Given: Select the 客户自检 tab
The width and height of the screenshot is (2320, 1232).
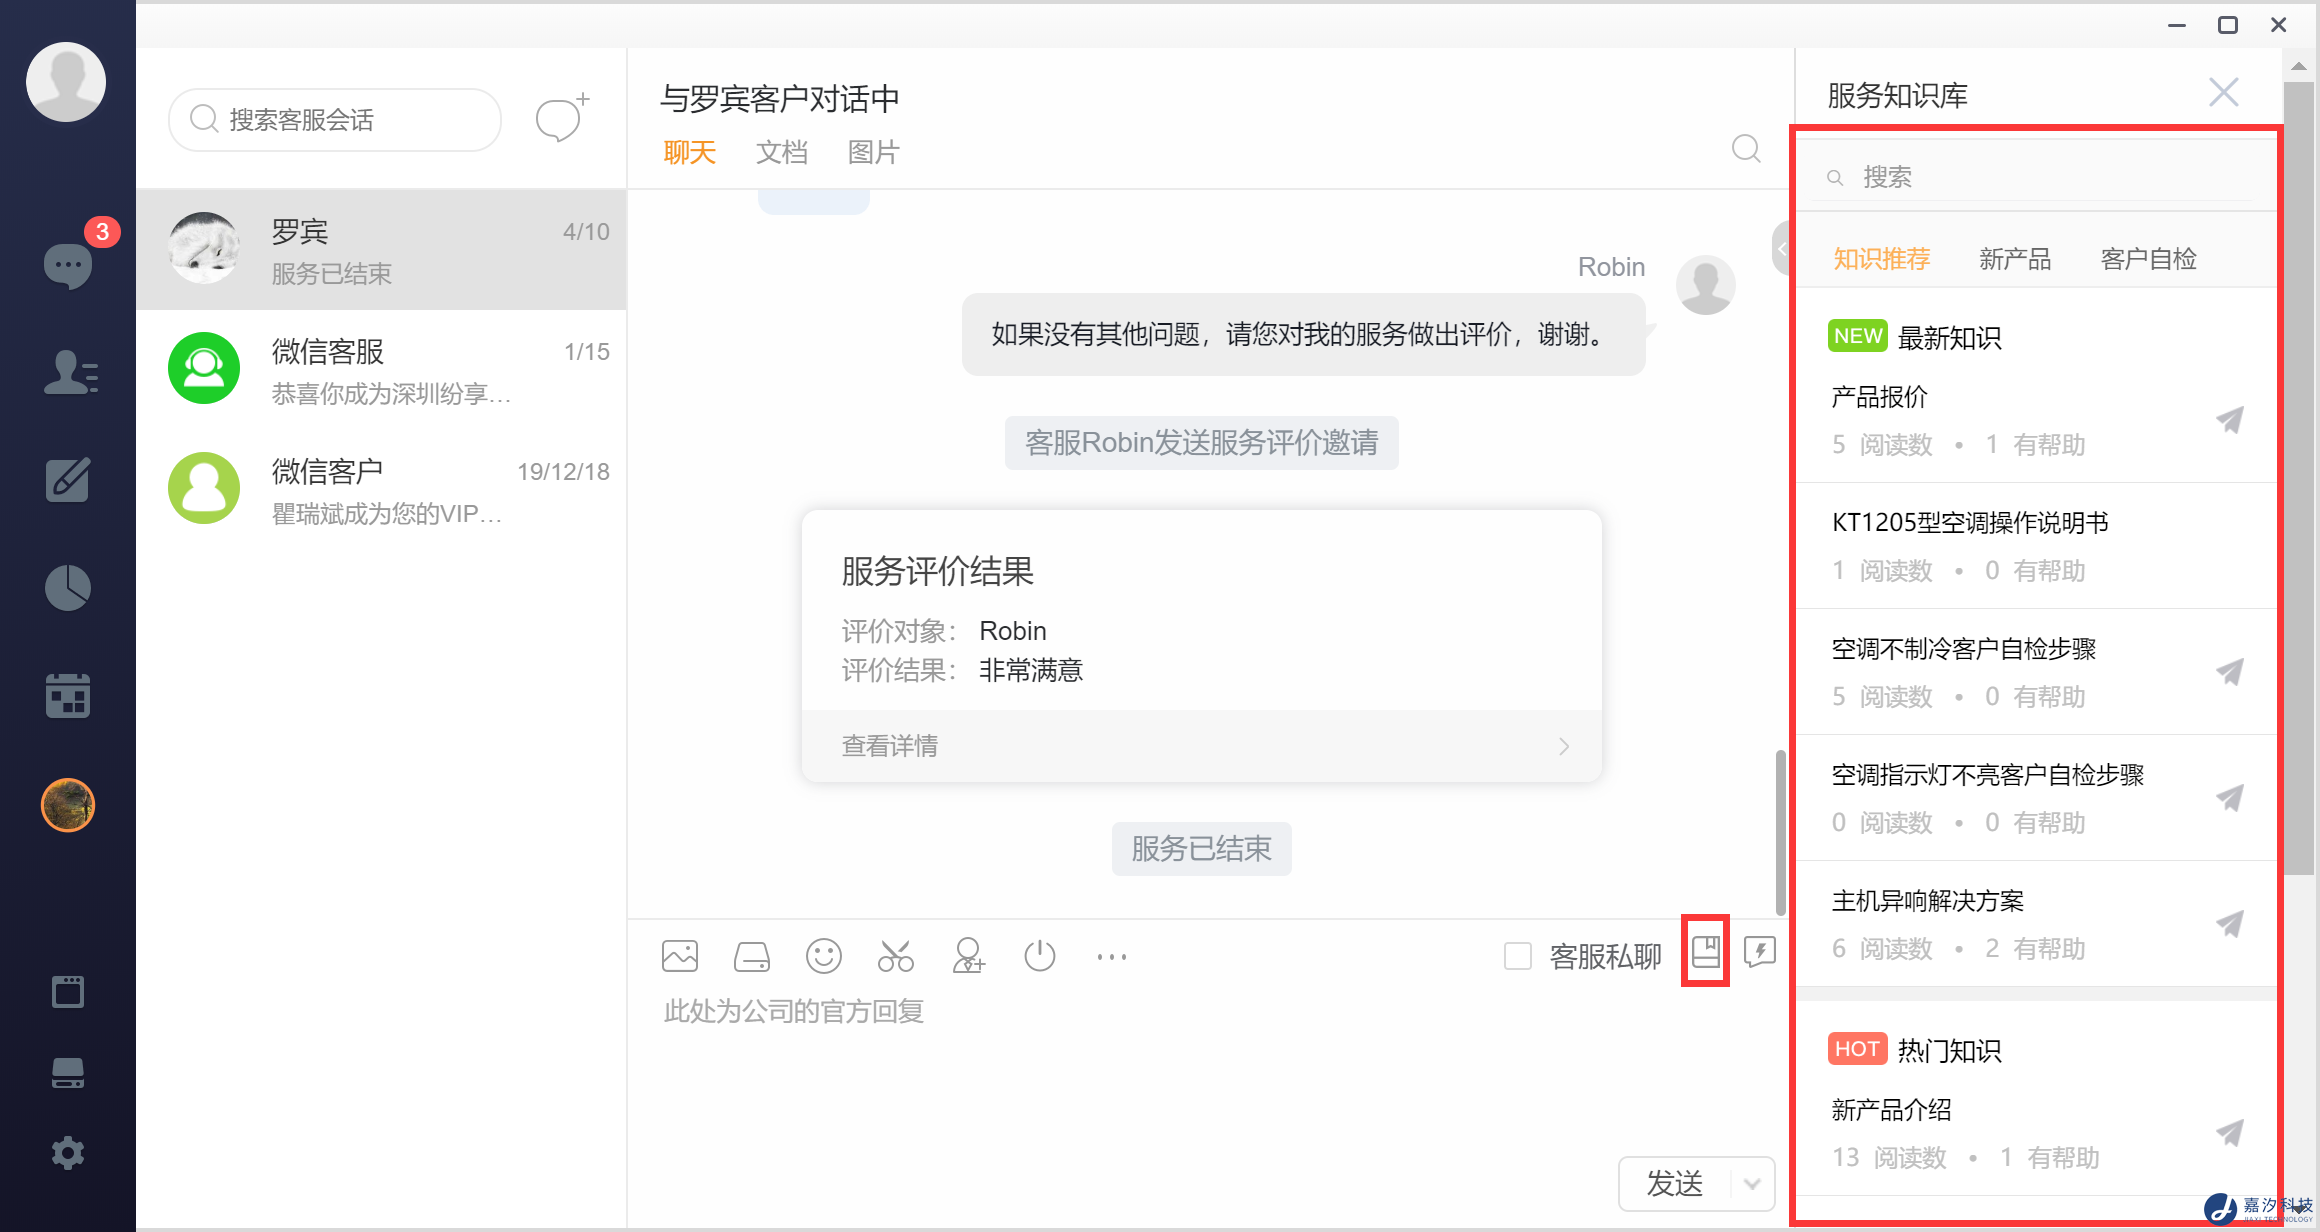Looking at the screenshot, I should pos(2148,259).
